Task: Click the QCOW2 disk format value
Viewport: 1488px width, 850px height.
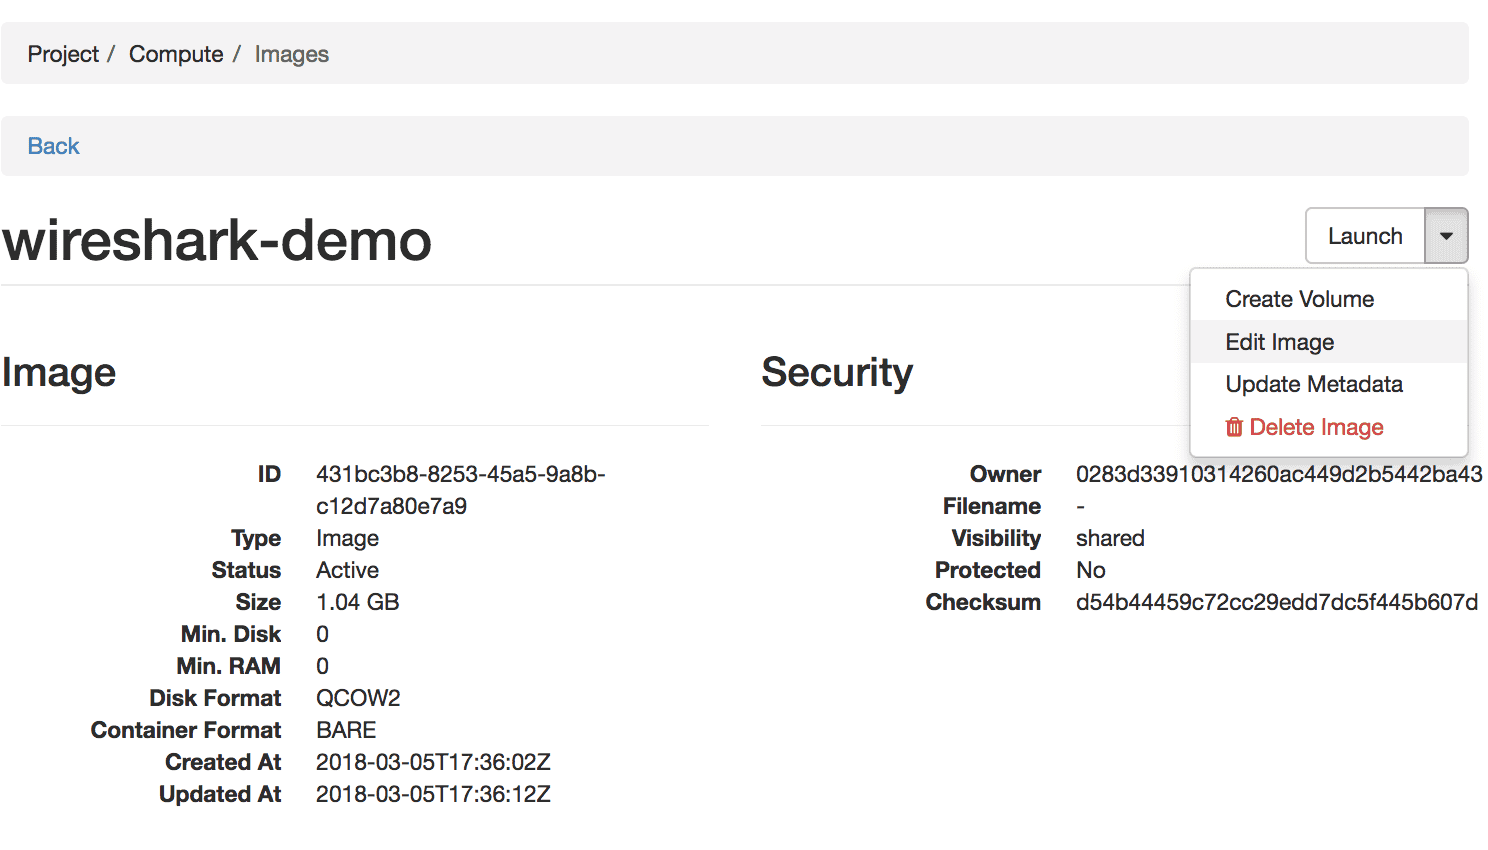Action: coord(358,698)
